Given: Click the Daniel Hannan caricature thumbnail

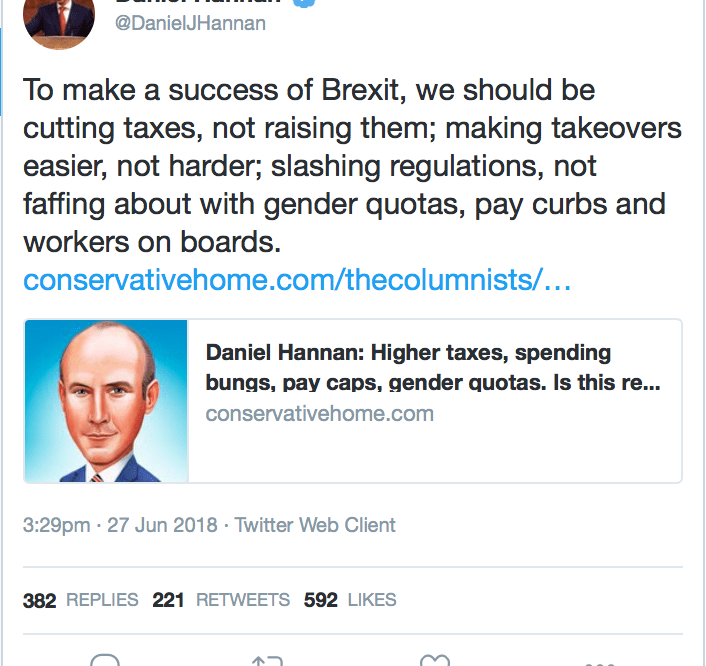Looking at the screenshot, I should pyautogui.click(x=106, y=401).
